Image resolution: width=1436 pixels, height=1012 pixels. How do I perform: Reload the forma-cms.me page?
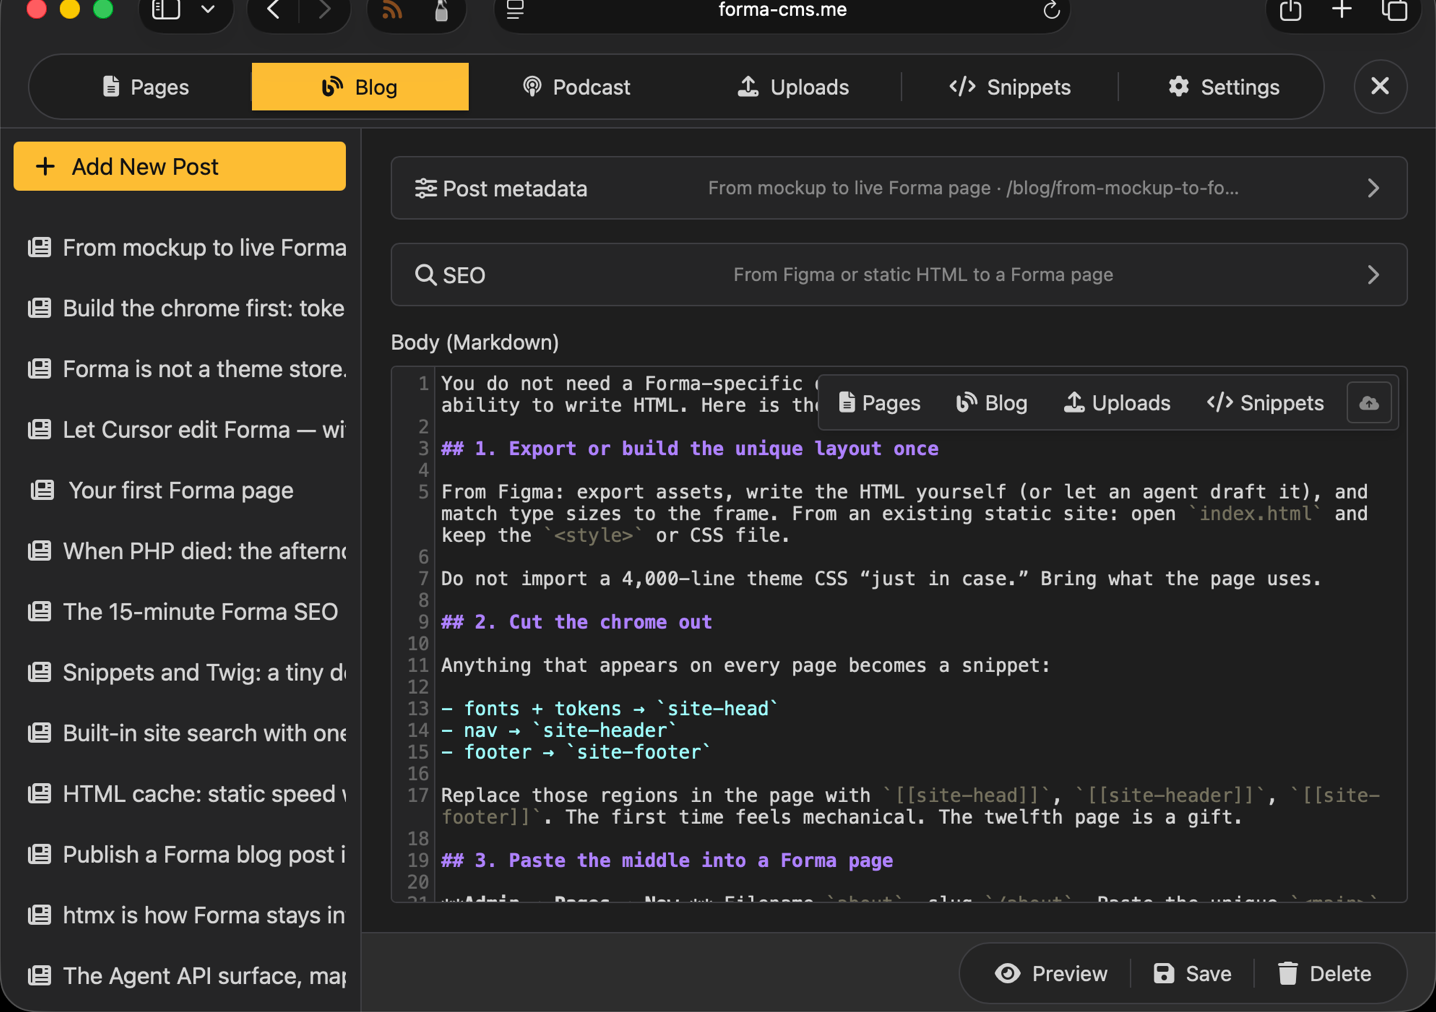[x=1051, y=11]
